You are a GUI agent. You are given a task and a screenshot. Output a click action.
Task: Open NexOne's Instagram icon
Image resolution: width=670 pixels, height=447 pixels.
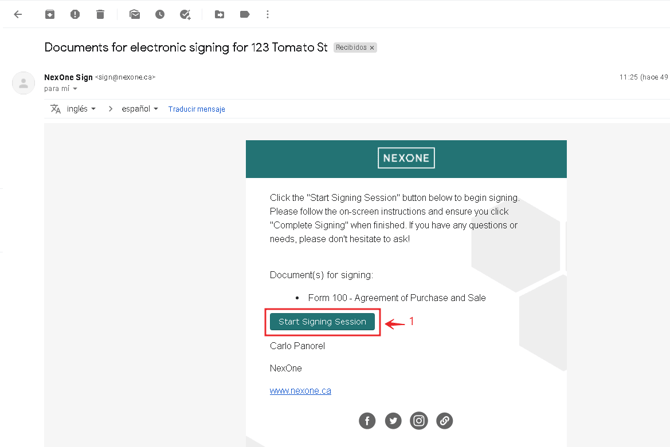coord(419,421)
